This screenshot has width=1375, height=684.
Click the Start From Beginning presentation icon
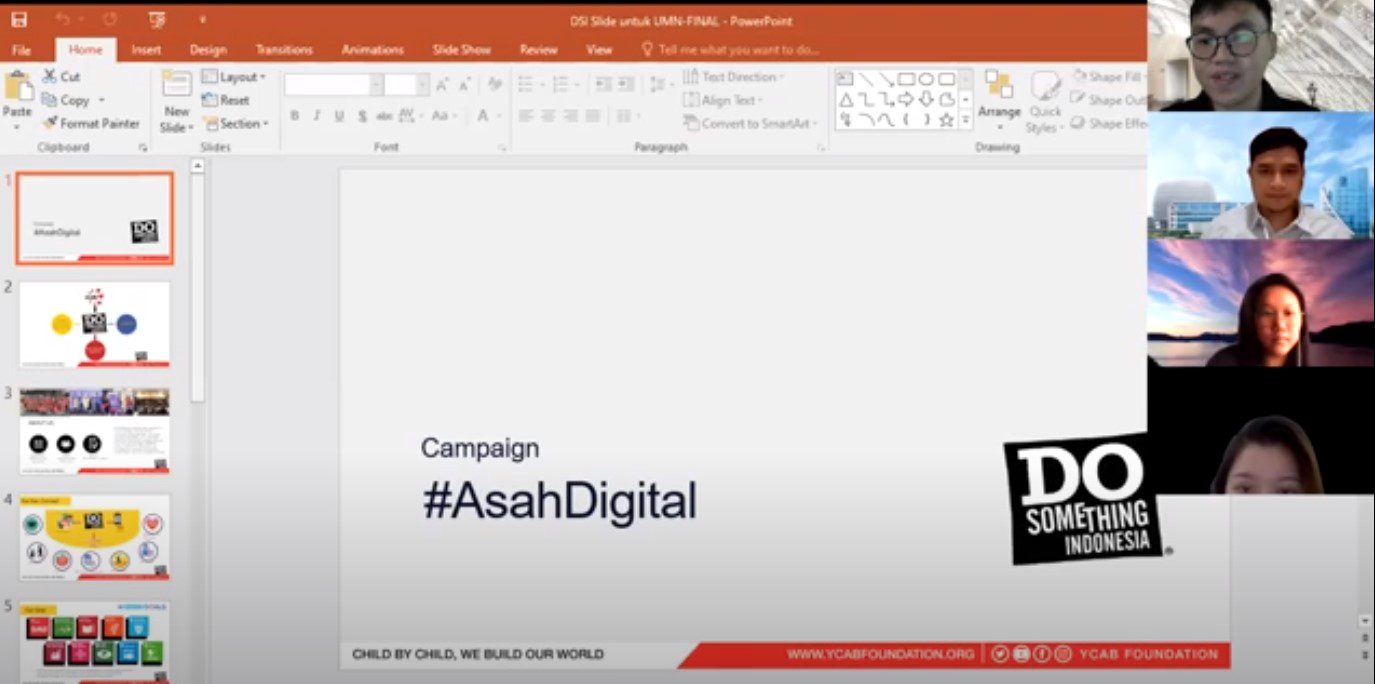point(157,20)
